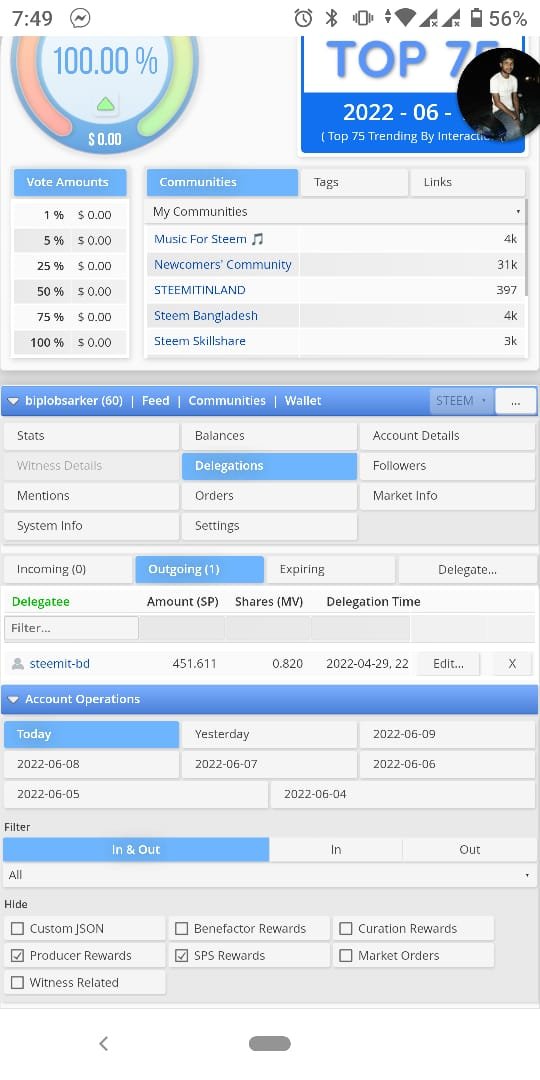This screenshot has width=540, height=1080.
Task: Tap the Android back arrow
Action: (x=103, y=1043)
